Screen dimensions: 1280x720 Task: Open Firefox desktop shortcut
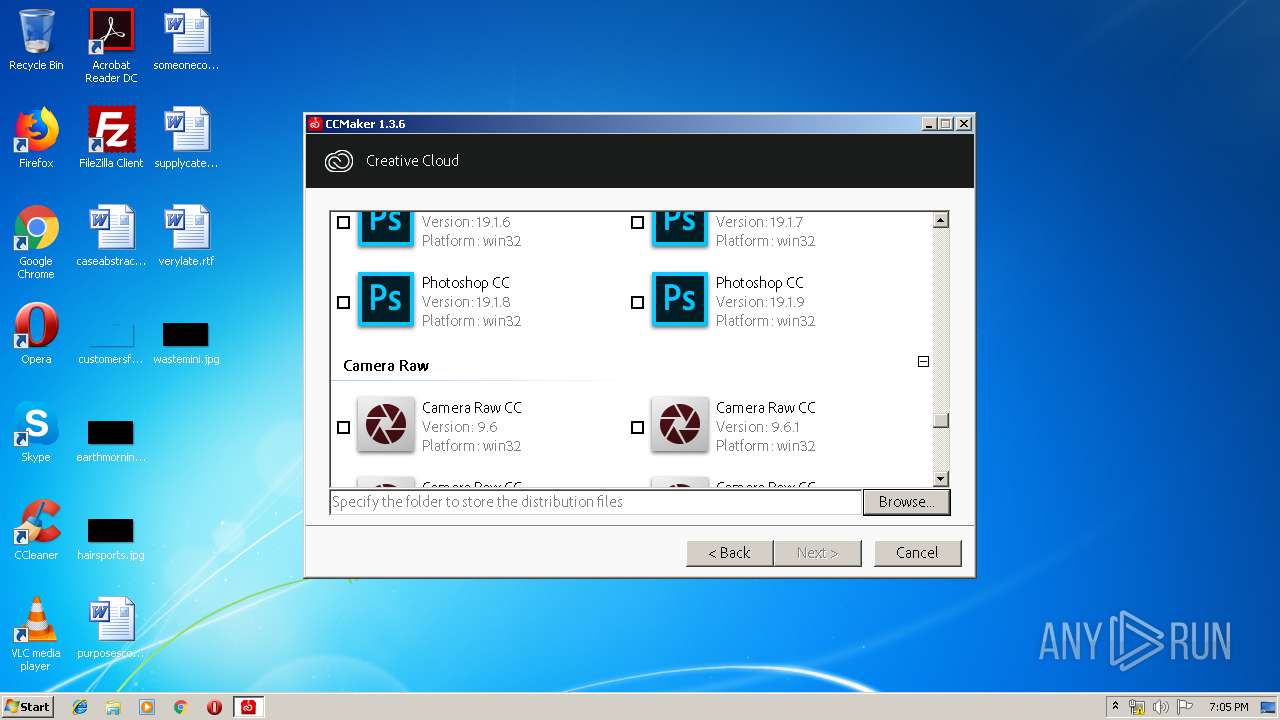click(36, 130)
